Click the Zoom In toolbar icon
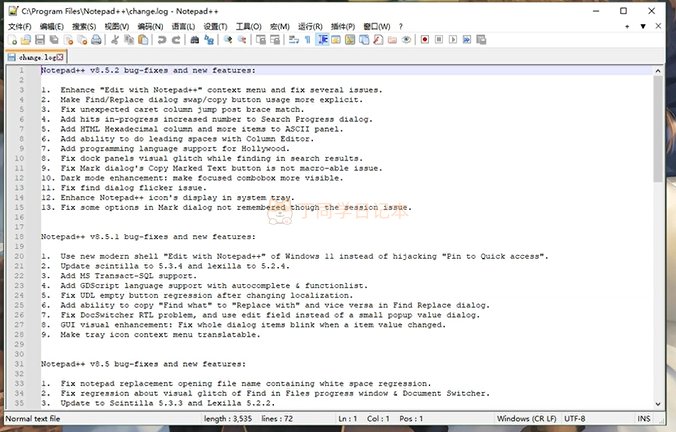 click(x=228, y=40)
